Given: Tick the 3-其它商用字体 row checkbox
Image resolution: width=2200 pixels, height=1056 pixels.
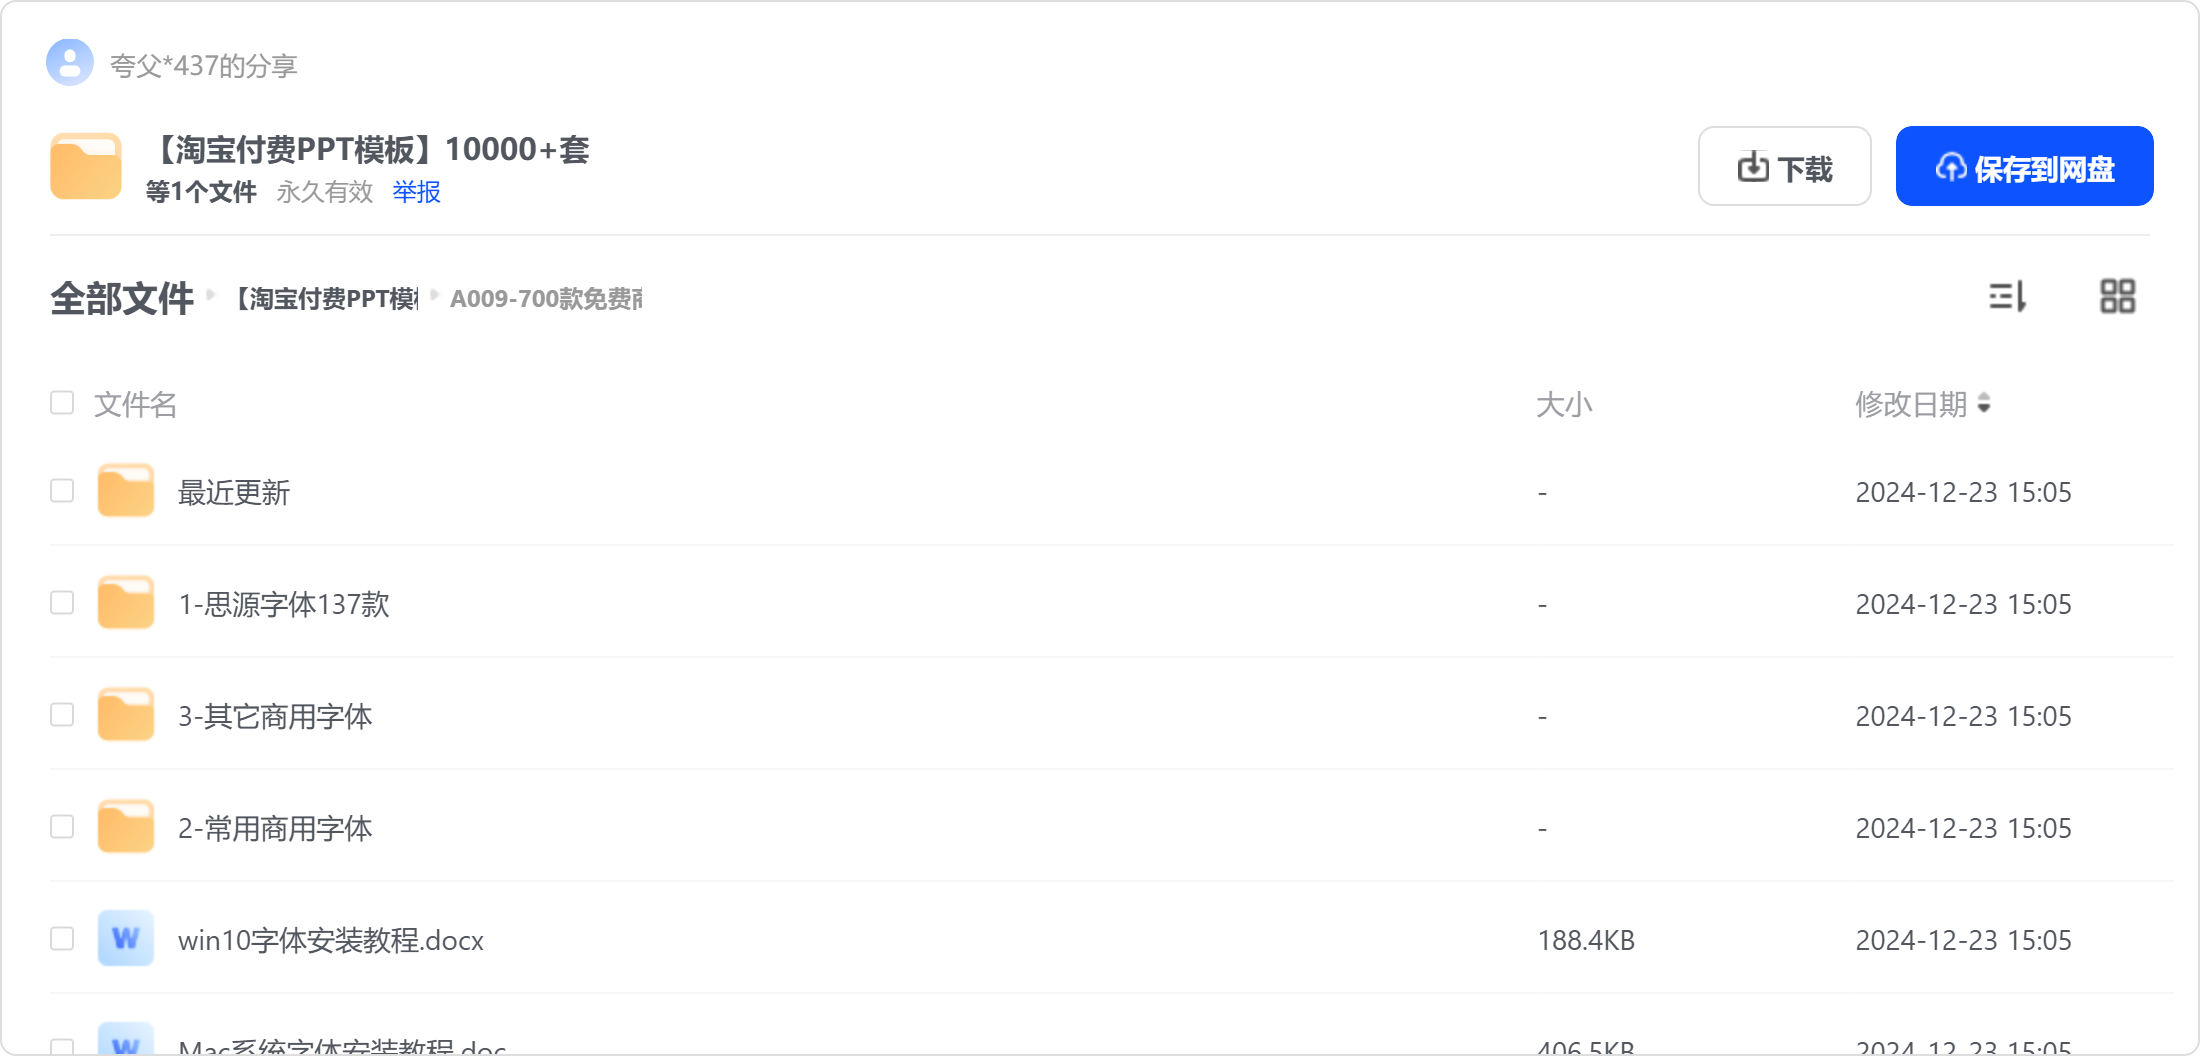Looking at the screenshot, I should click(x=62, y=715).
